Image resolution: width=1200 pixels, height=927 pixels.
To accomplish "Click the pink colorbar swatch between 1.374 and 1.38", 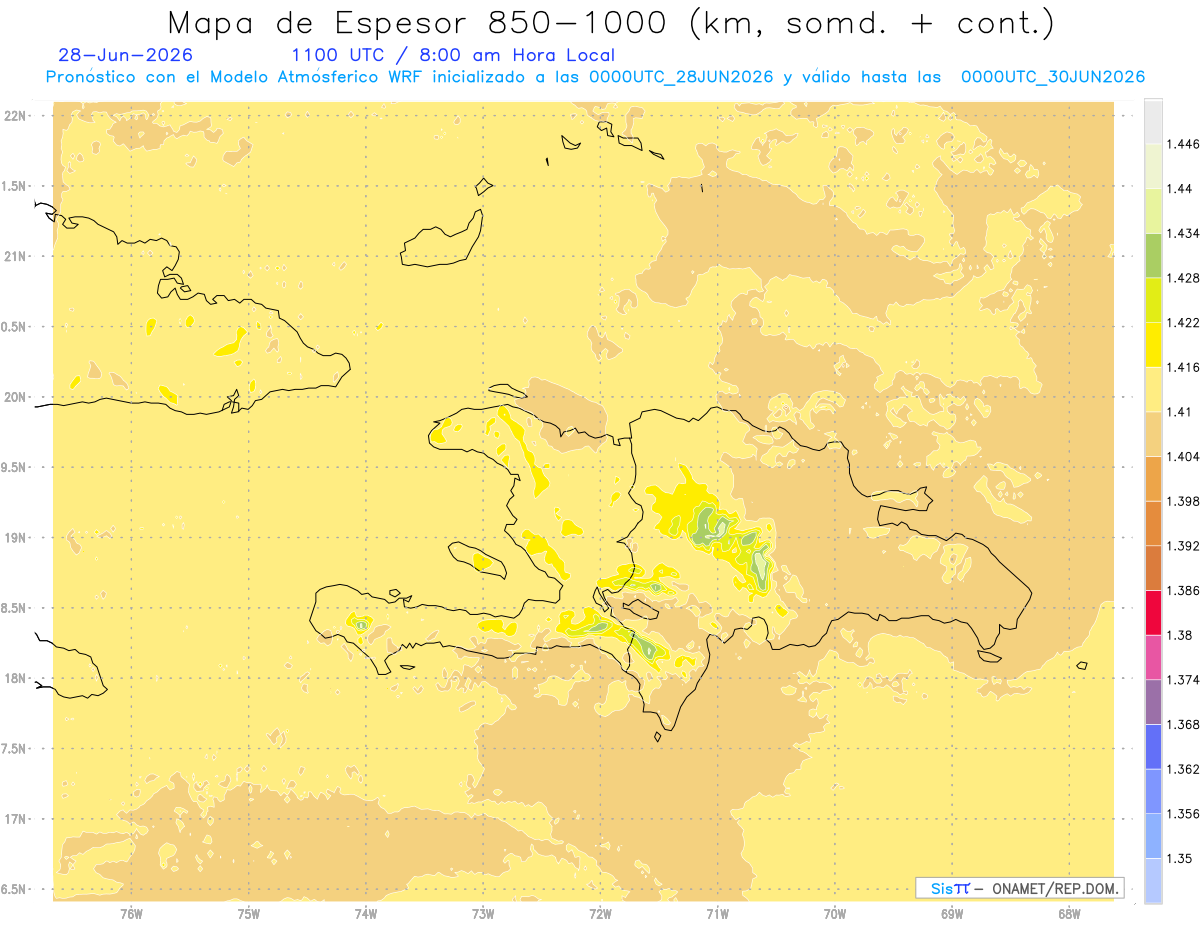I will (x=1153, y=657).
